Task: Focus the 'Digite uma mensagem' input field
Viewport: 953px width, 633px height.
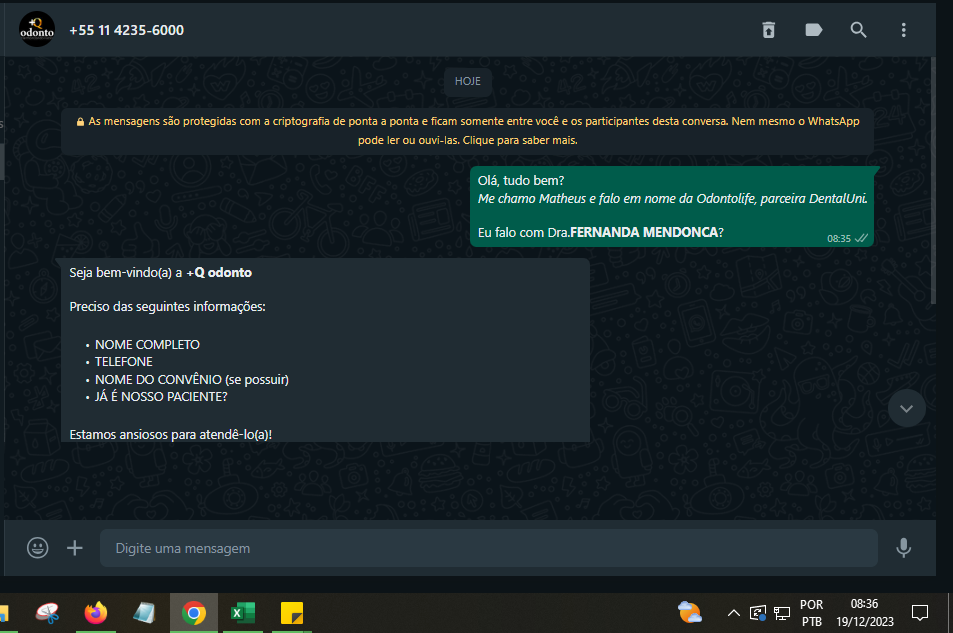Action: (489, 548)
